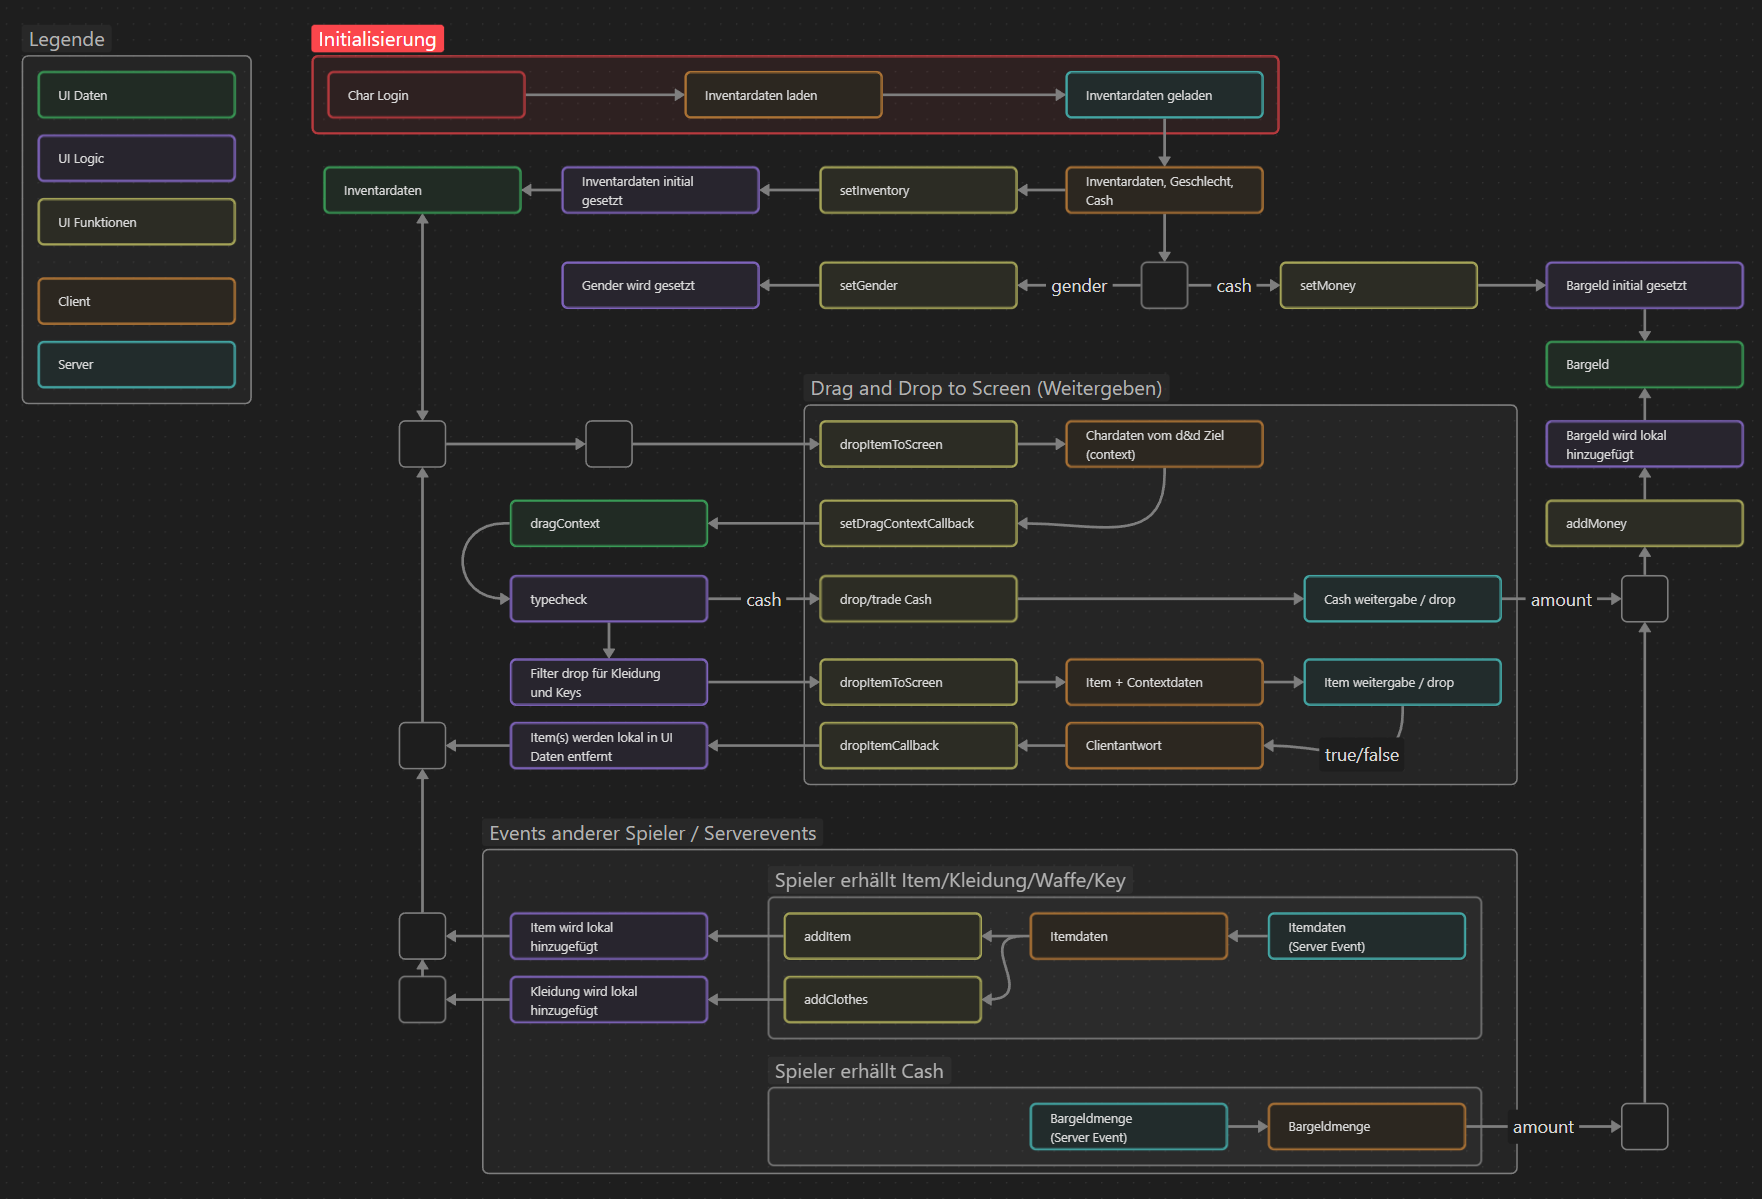Screen dimensions: 1762x1199
Task: Select 'Item(s) werden lokal in UI Daten entfernt'
Action: 609,745
